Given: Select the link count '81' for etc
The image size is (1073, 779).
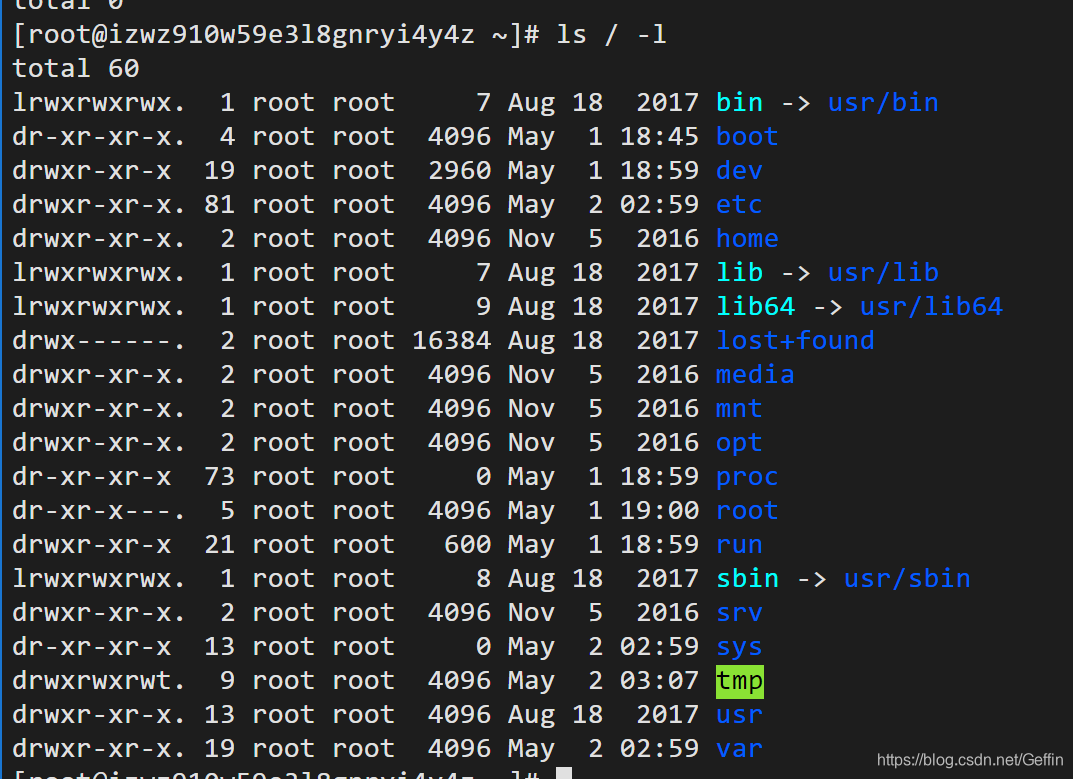Looking at the screenshot, I should 220,204.
